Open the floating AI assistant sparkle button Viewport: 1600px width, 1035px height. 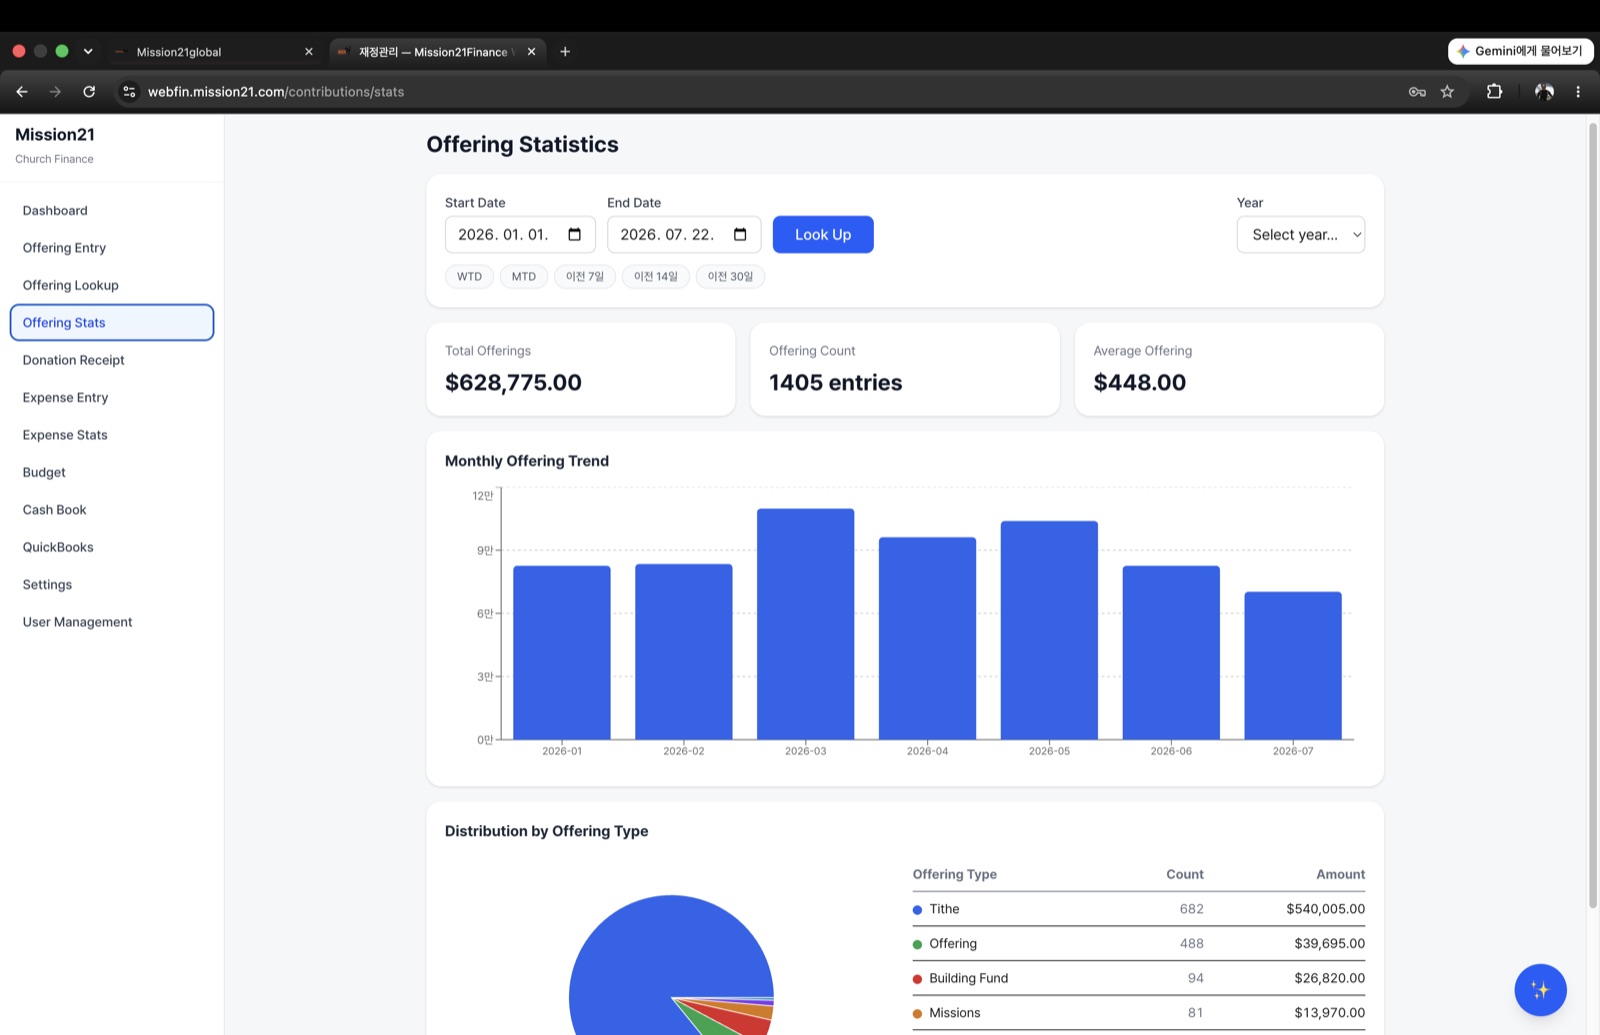(x=1540, y=990)
